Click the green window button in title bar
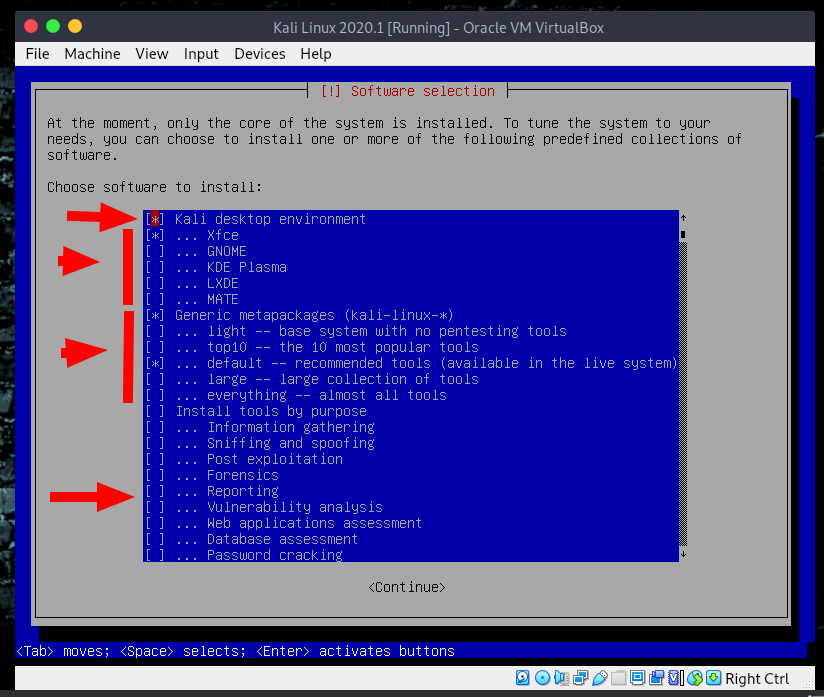The height and width of the screenshot is (697, 824). click(x=53, y=26)
